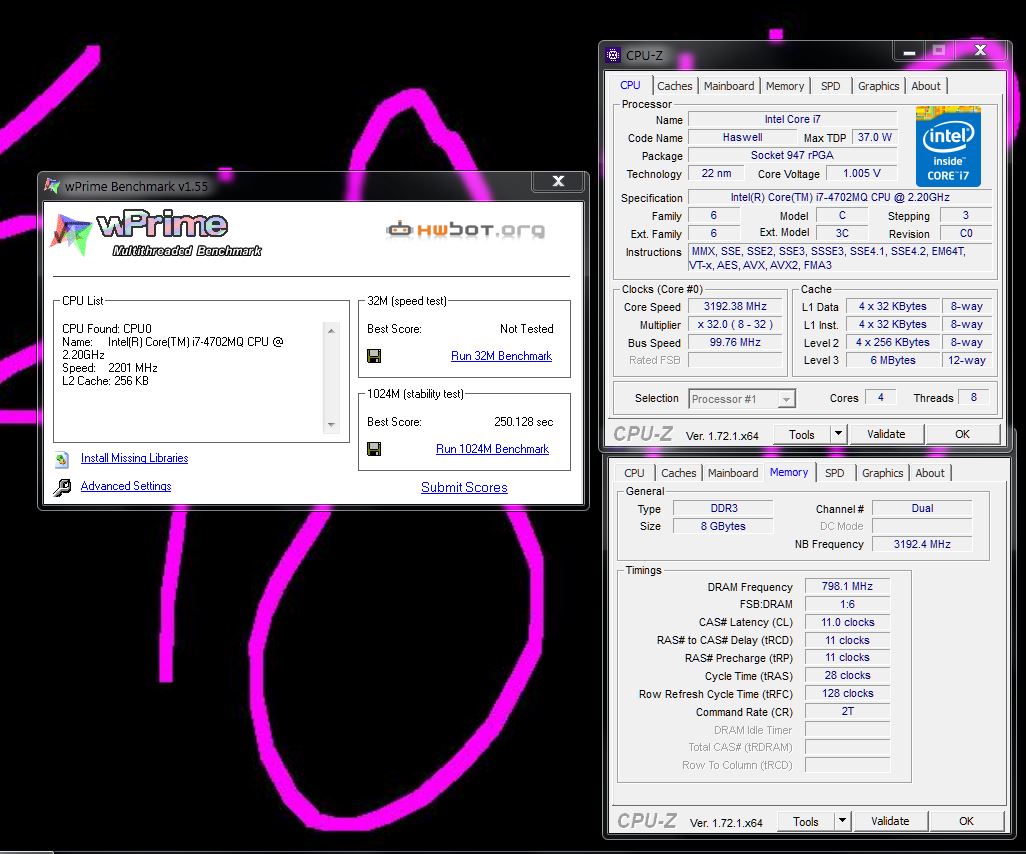Screen dimensions: 1026x854
Task: Click Tools button in upper CPU-Z
Action: 801,435
